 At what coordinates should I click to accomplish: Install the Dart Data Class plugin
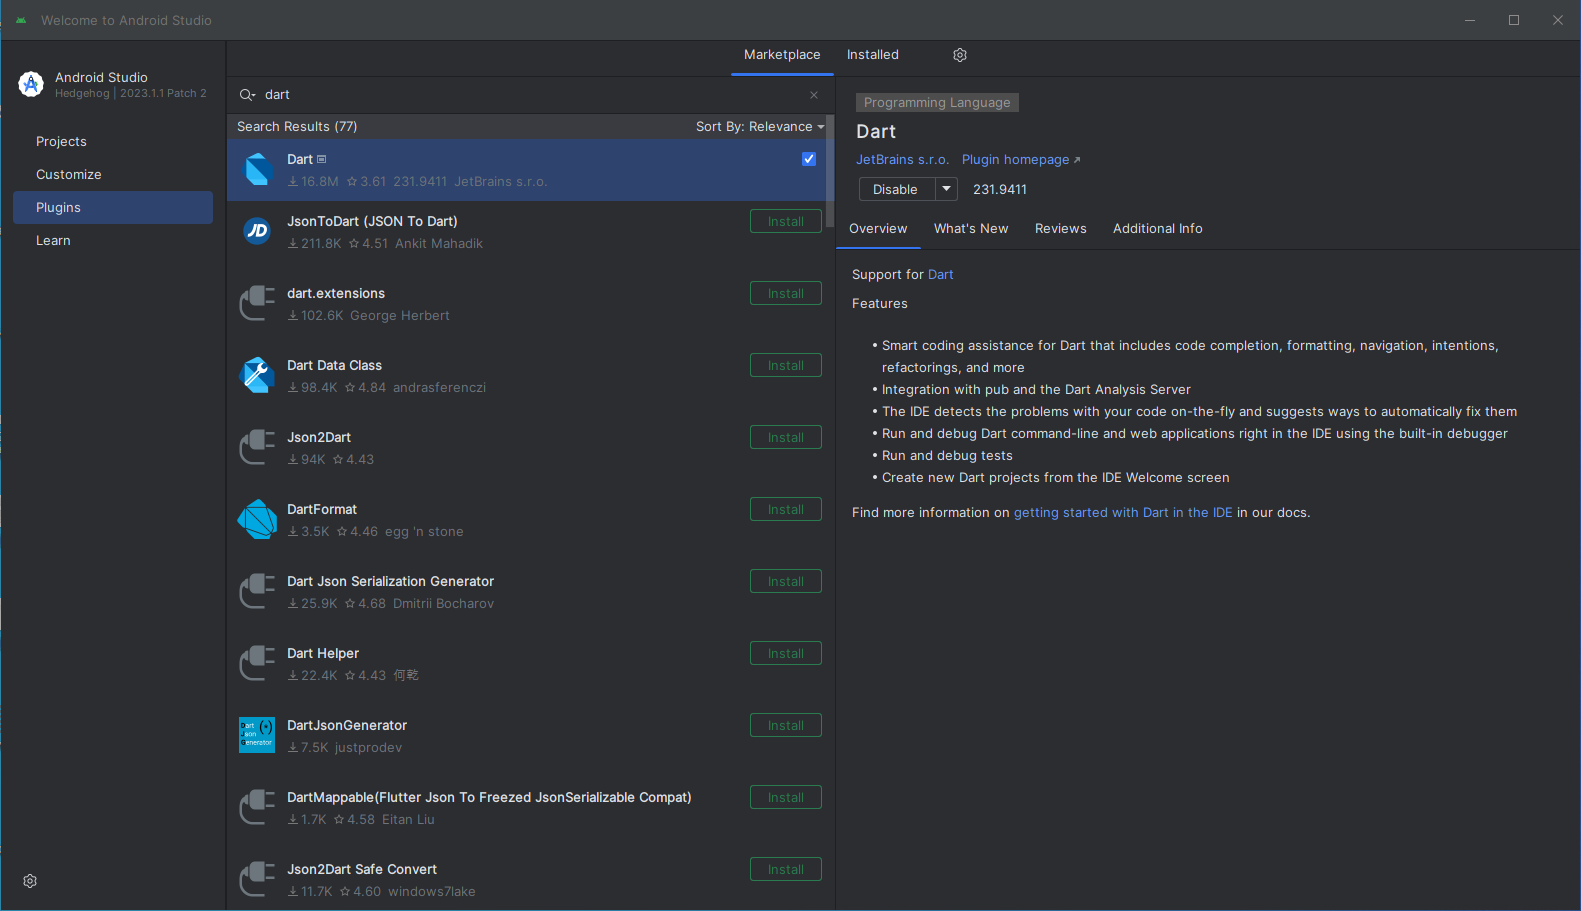(x=786, y=366)
